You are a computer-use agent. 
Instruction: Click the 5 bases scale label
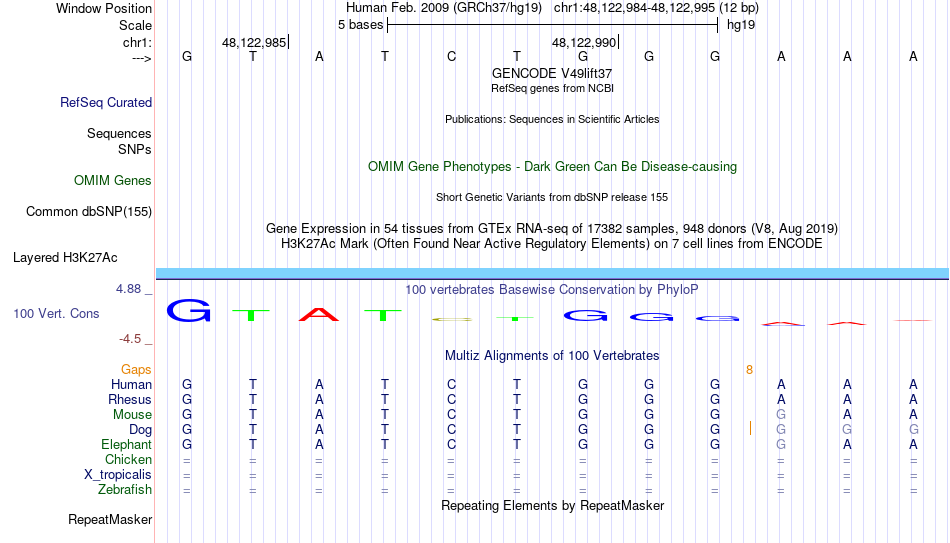[360, 25]
